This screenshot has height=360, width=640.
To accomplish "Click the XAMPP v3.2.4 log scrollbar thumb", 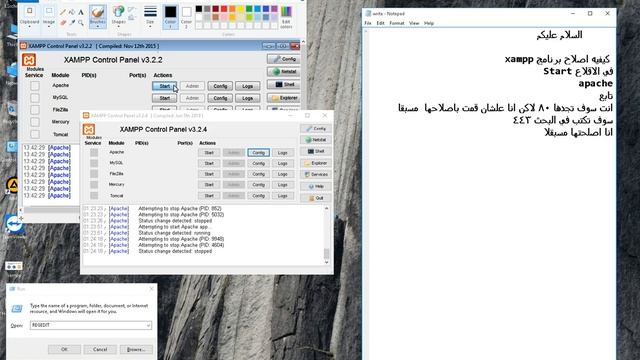I will pyautogui.click(x=327, y=253).
